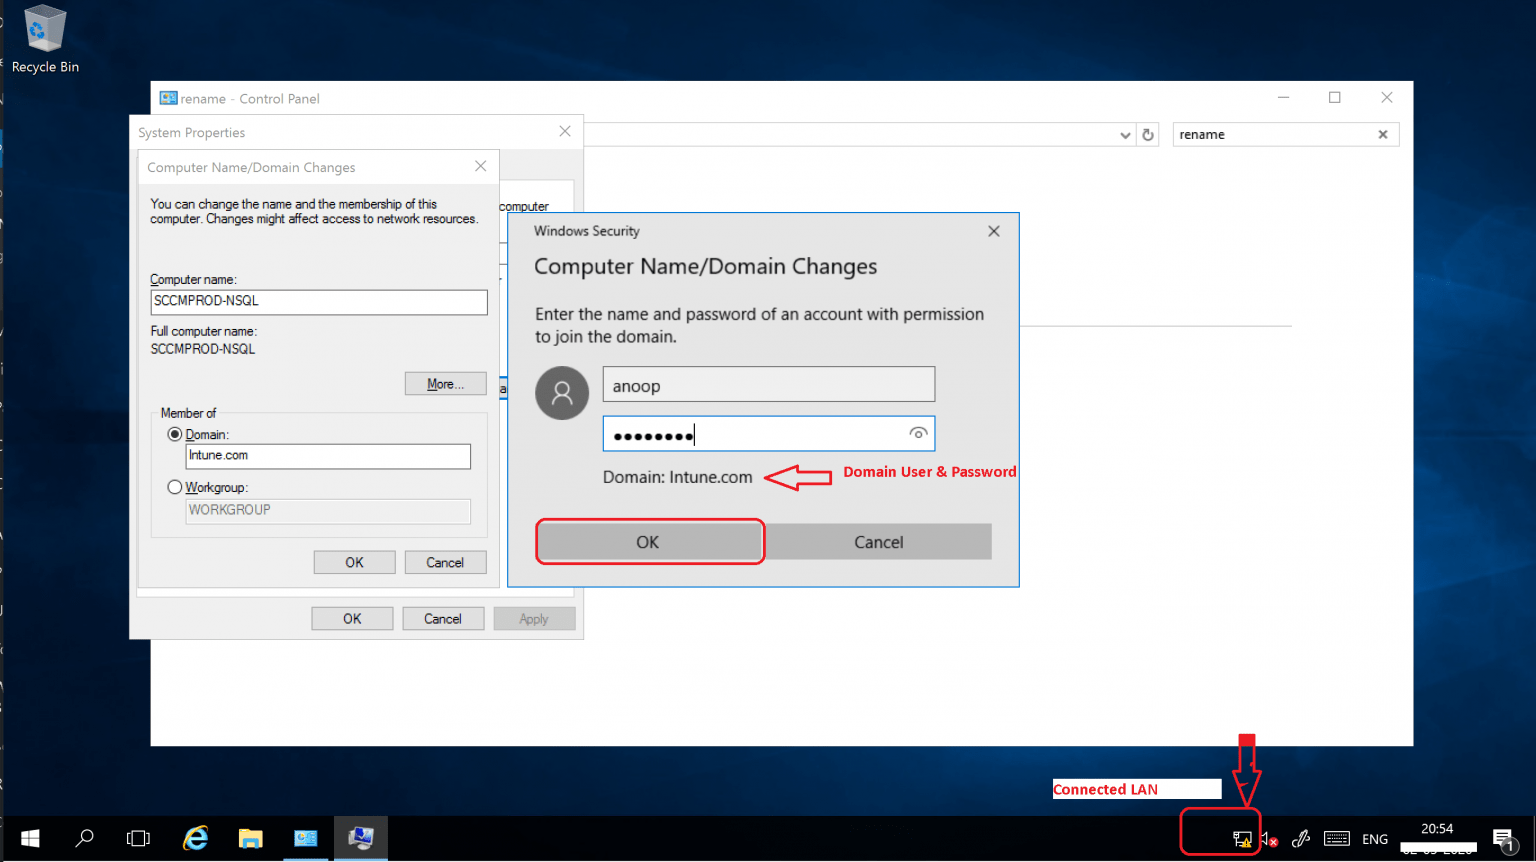Select the Domain radio button

click(175, 433)
